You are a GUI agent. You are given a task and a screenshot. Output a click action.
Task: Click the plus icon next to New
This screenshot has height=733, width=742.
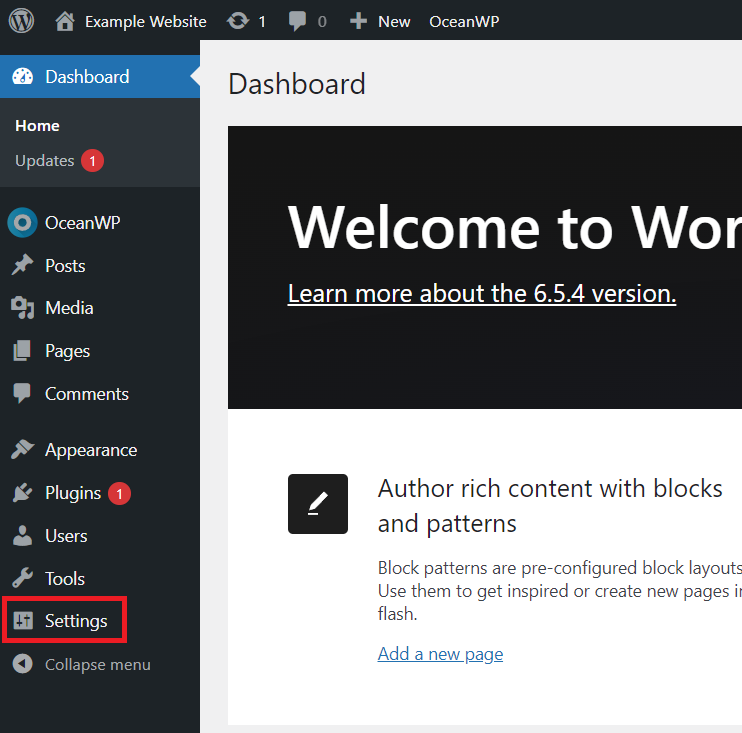coord(358,21)
